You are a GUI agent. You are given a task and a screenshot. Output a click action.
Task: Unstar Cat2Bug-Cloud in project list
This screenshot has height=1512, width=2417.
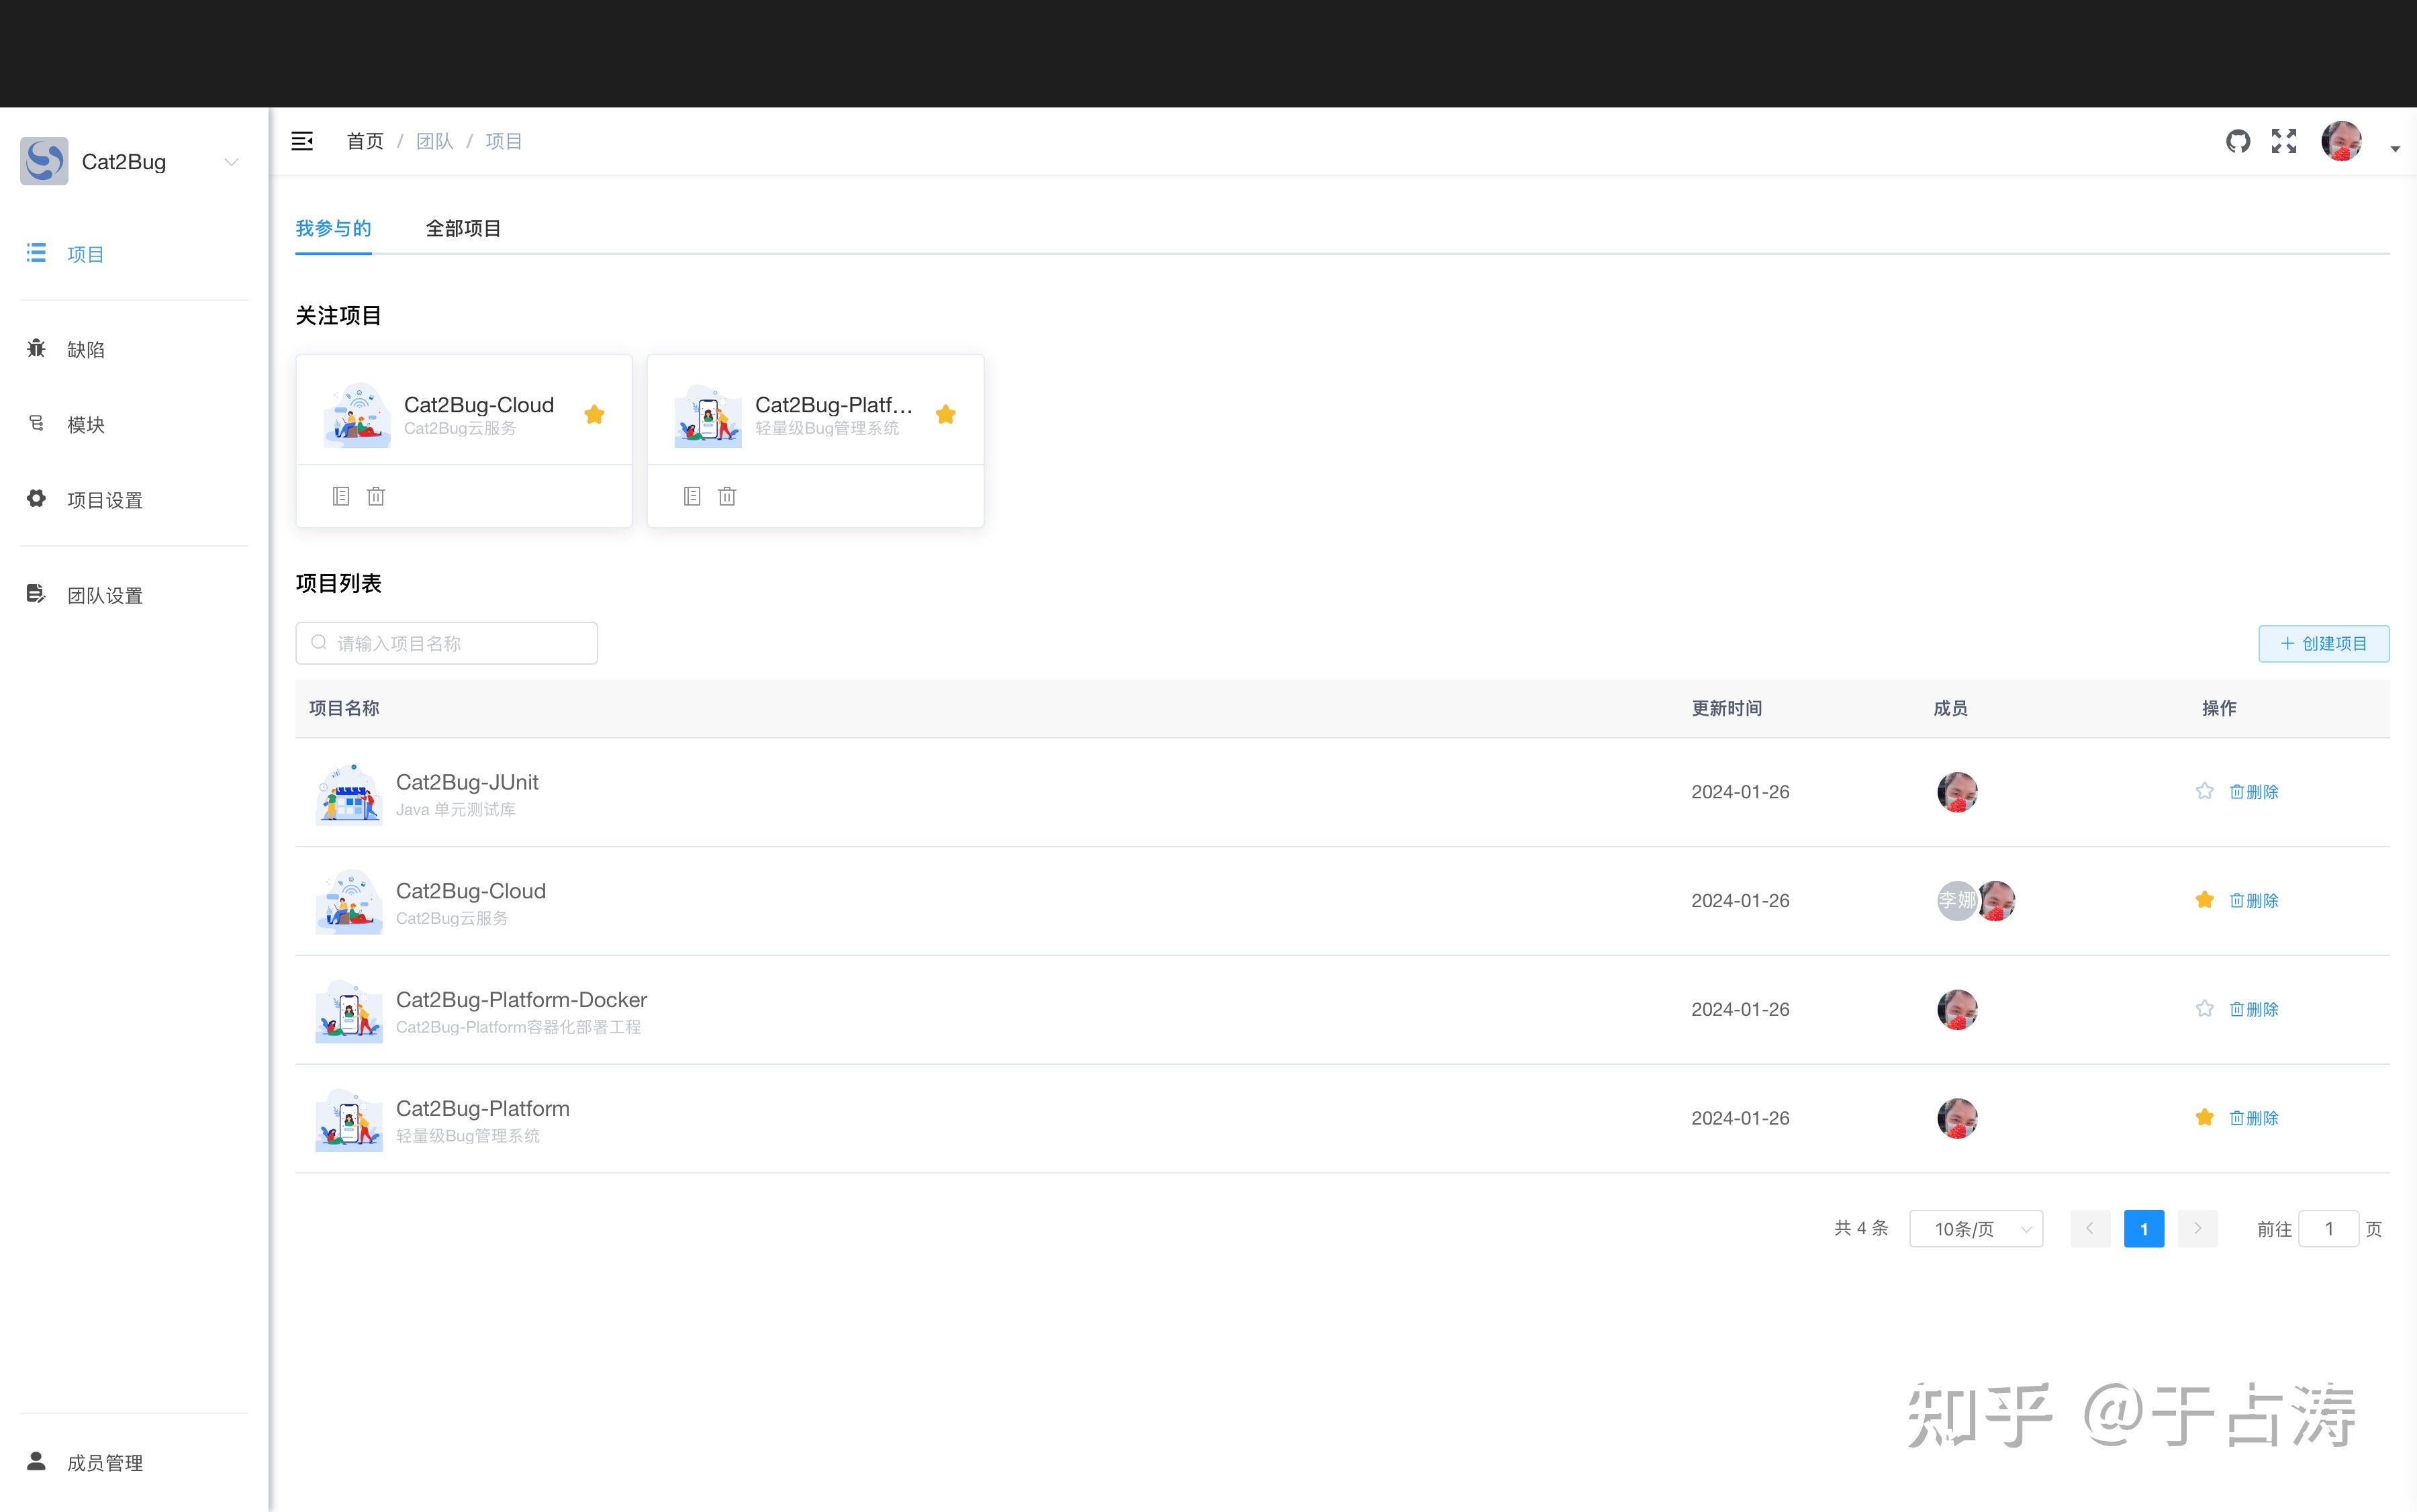2204,900
